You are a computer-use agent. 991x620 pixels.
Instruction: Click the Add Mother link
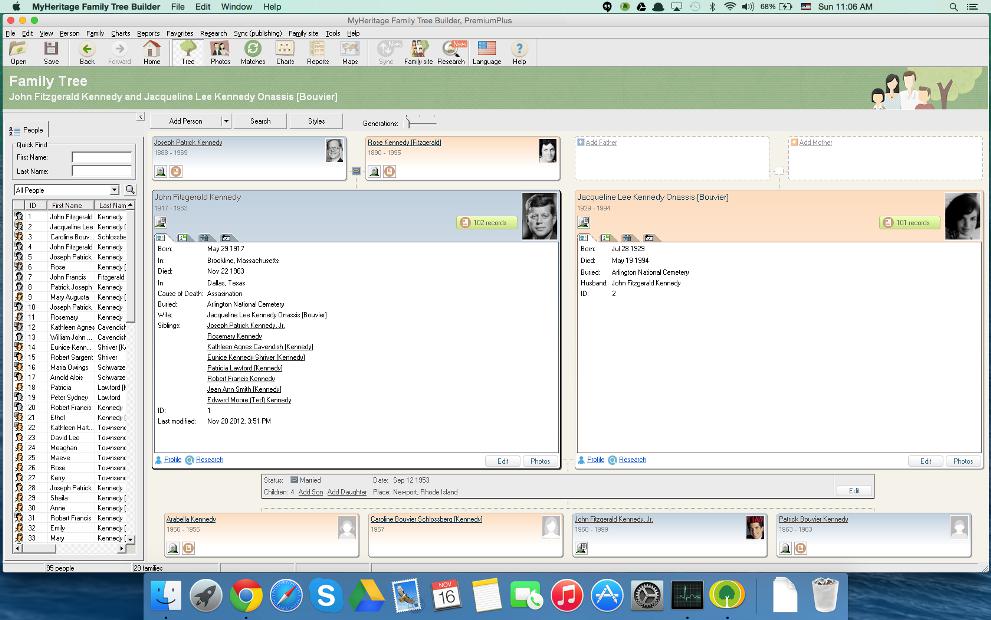click(x=815, y=142)
